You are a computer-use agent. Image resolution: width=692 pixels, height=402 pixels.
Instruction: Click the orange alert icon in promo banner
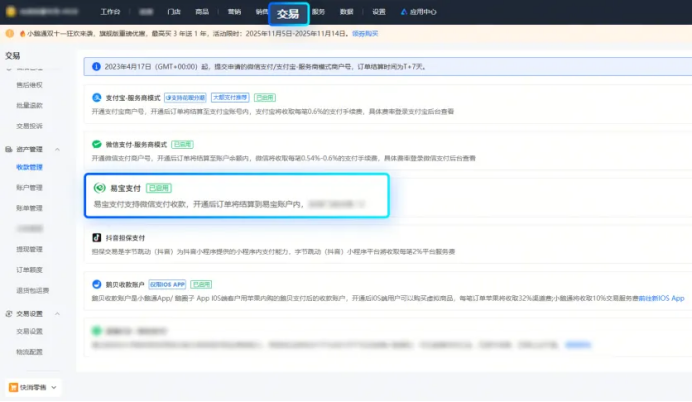10,34
